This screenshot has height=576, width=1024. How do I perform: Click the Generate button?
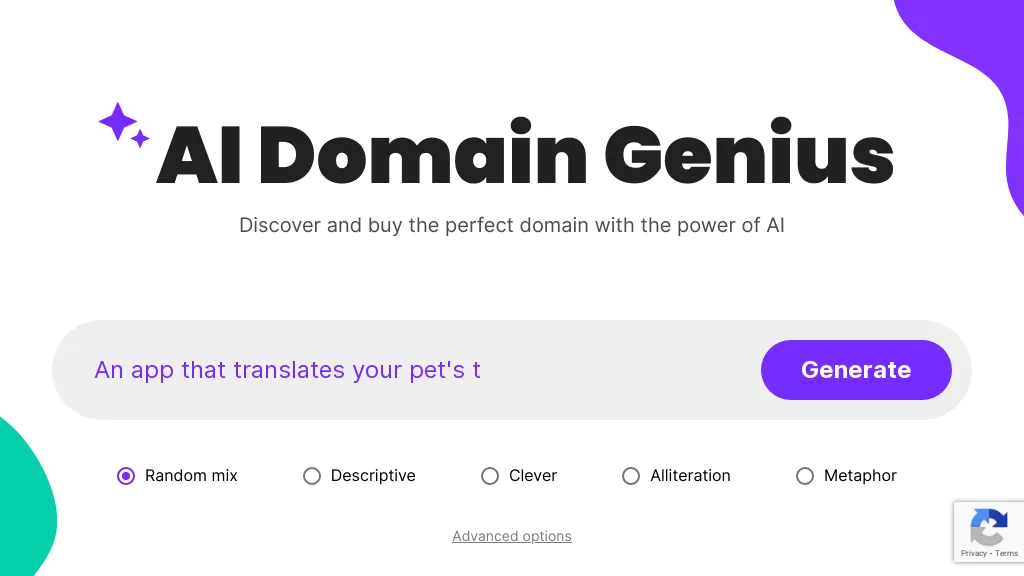click(856, 370)
